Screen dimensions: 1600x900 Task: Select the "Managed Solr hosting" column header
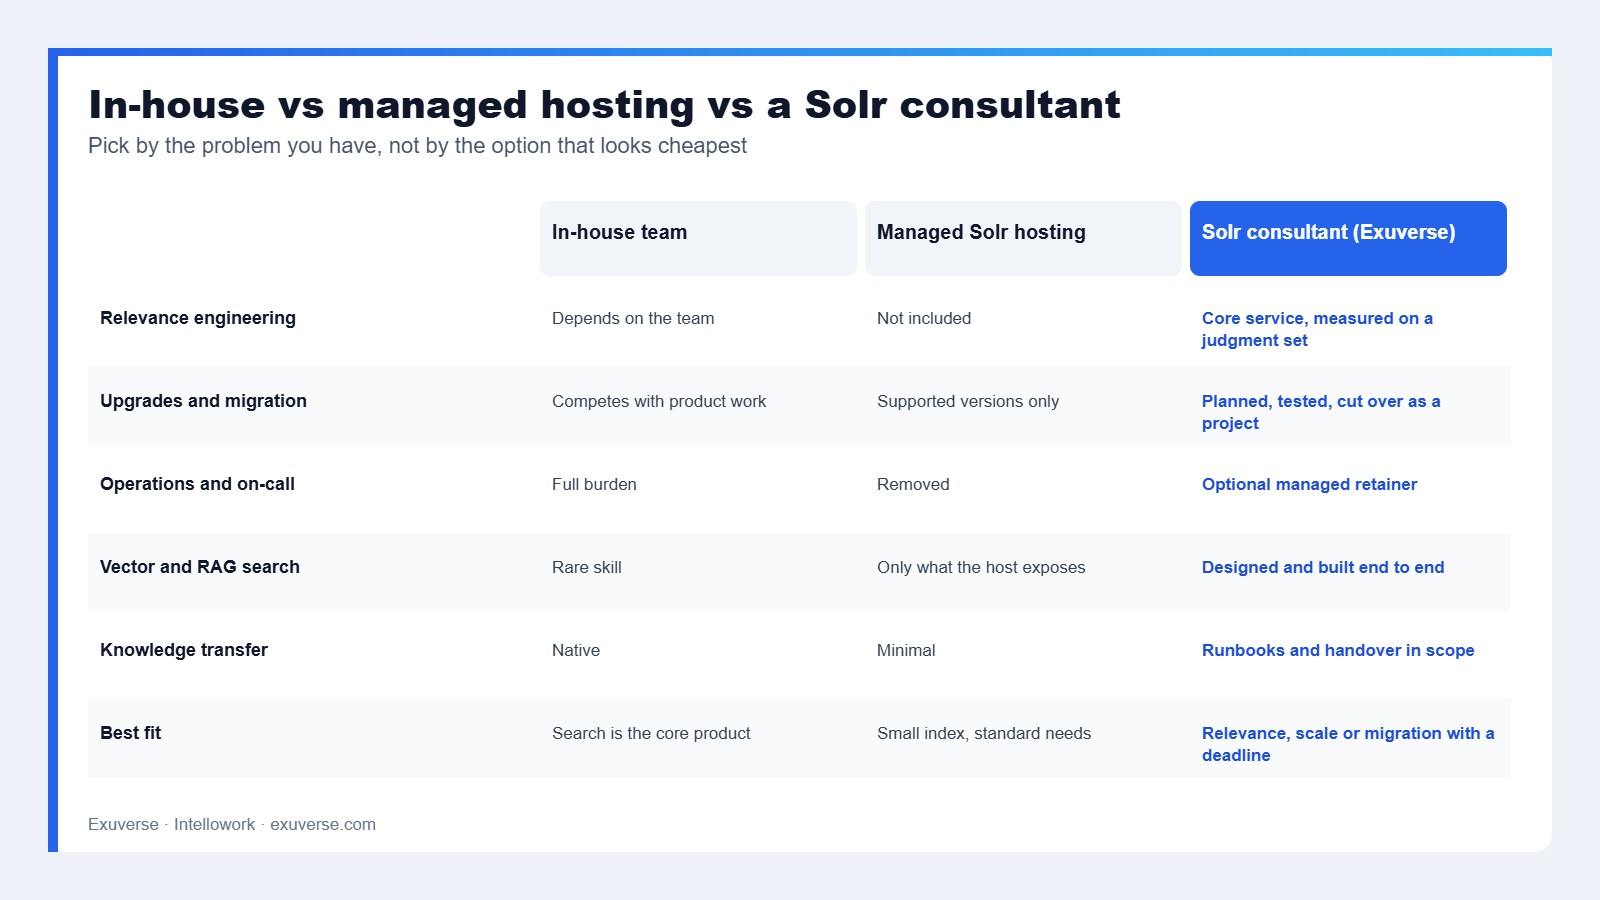pyautogui.click(x=1023, y=238)
